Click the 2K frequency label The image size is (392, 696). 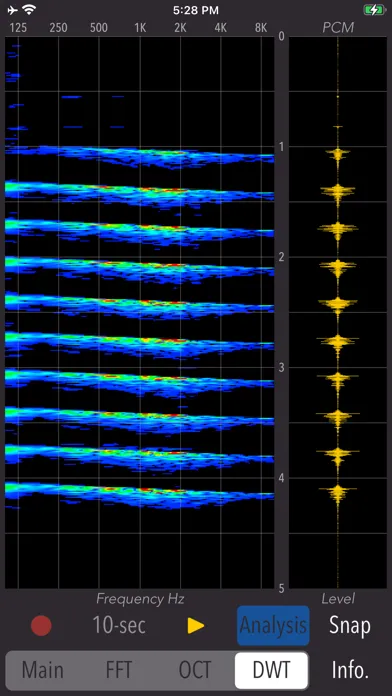click(180, 28)
